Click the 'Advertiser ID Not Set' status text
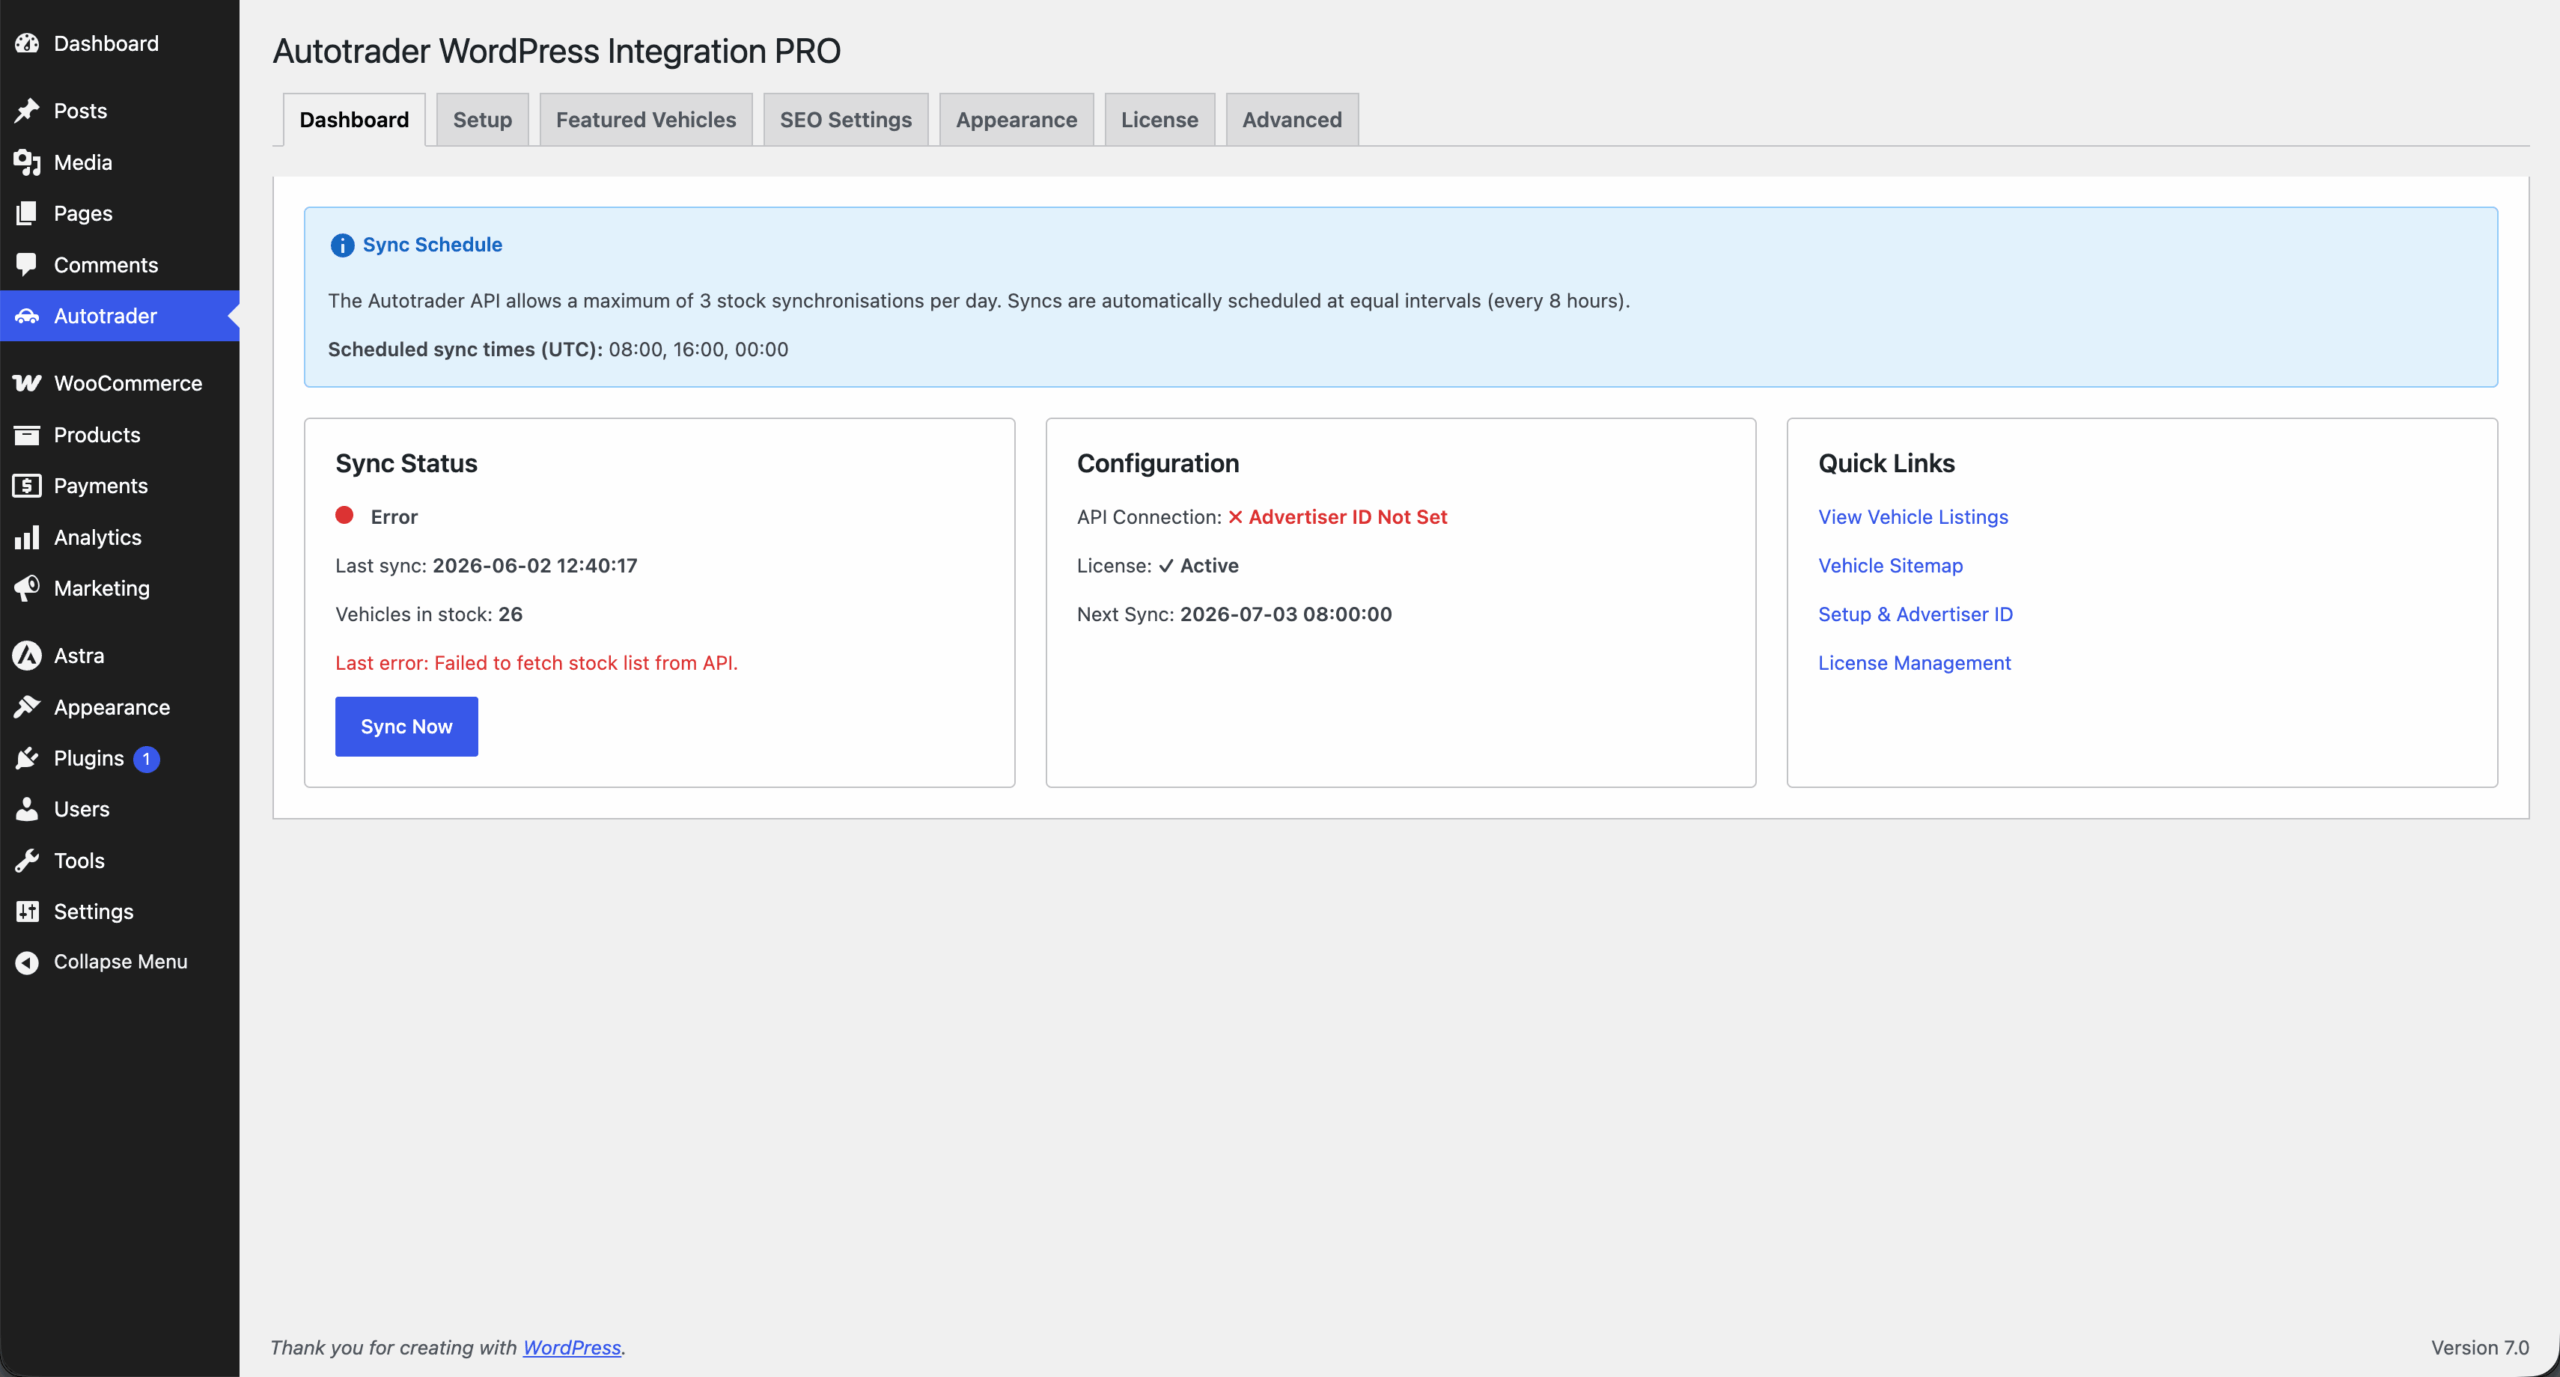This screenshot has height=1377, width=2560. (1348, 517)
